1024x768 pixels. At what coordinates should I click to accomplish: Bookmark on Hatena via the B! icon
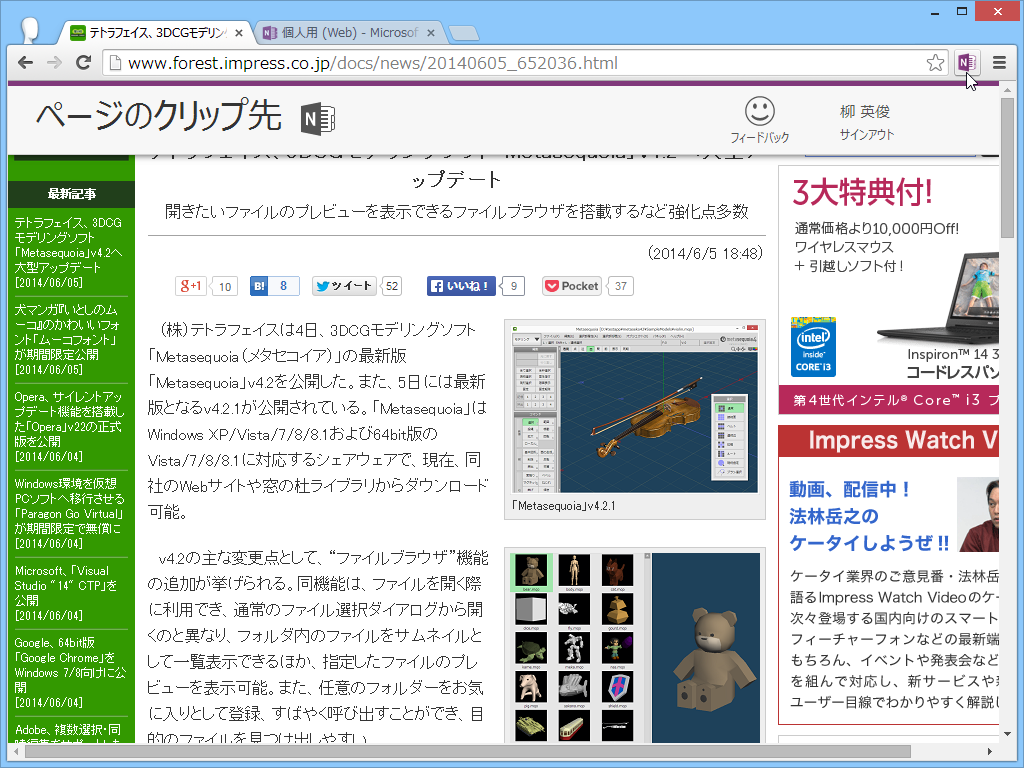[x=256, y=286]
